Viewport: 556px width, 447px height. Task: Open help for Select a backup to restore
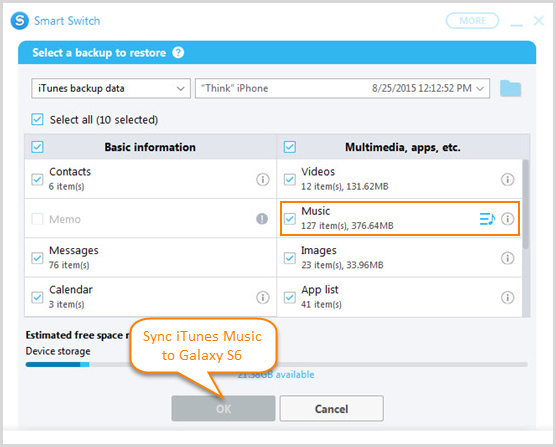click(178, 52)
